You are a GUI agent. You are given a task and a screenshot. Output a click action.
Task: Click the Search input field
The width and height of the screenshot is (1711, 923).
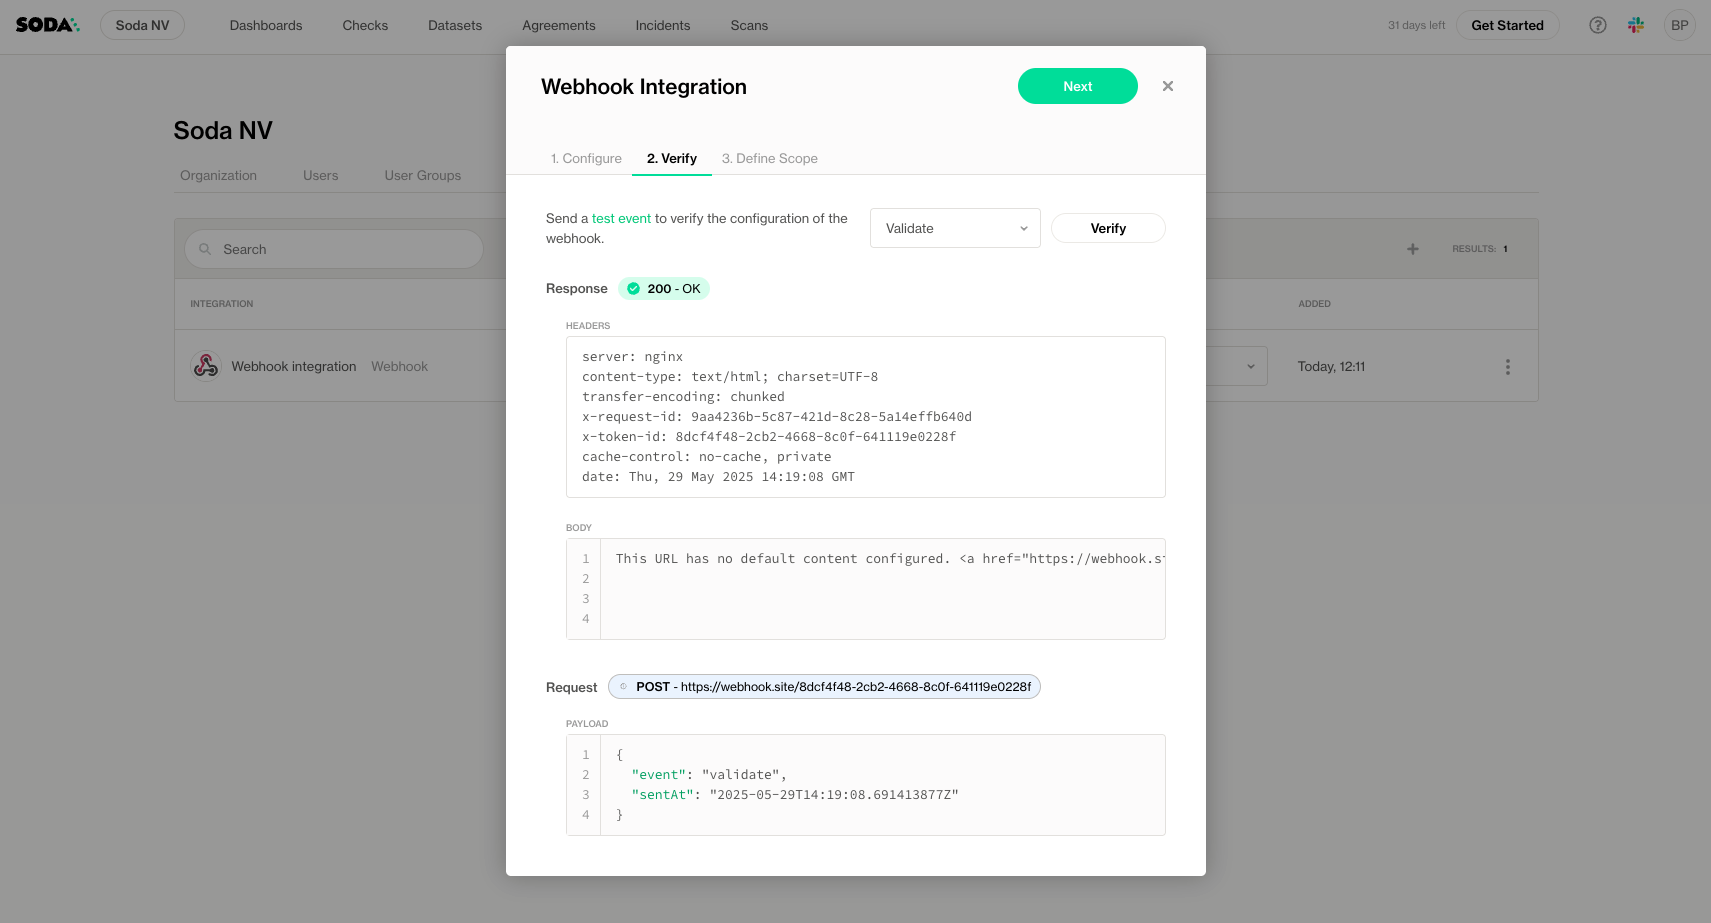(334, 249)
